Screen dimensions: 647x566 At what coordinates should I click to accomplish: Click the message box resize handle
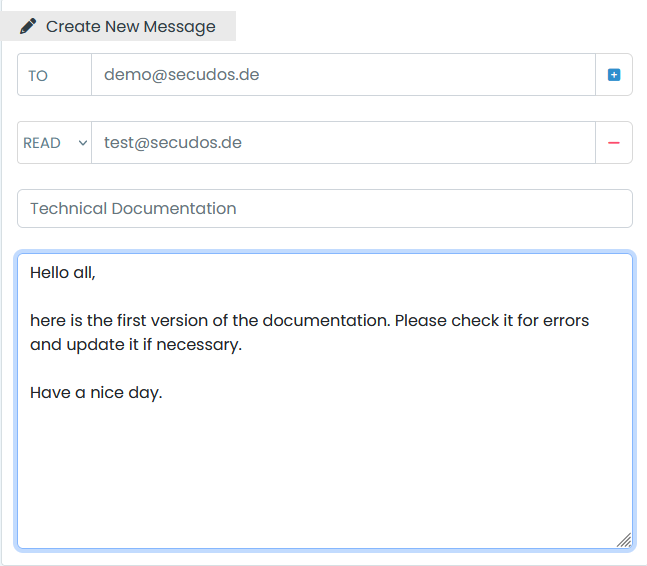623,540
